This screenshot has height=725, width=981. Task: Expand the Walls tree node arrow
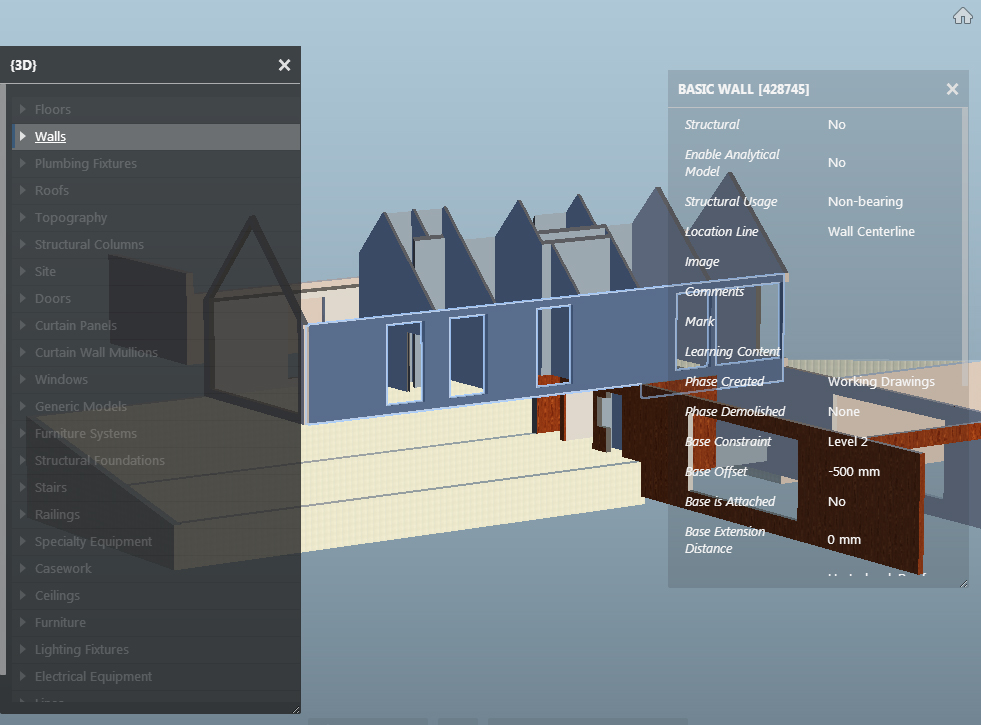point(22,136)
